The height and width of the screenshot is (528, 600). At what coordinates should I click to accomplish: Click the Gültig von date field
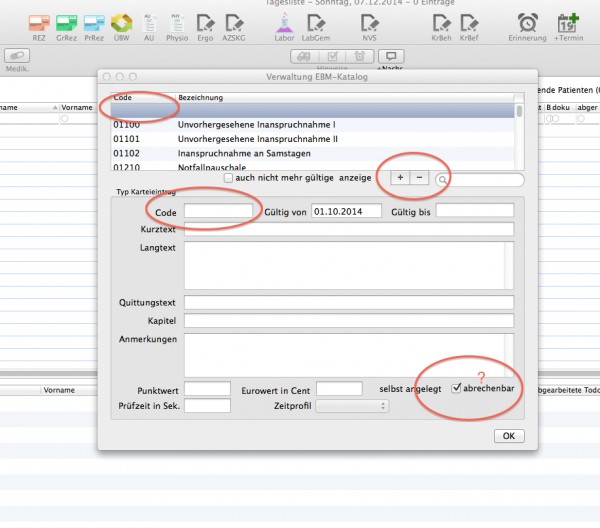click(x=346, y=211)
